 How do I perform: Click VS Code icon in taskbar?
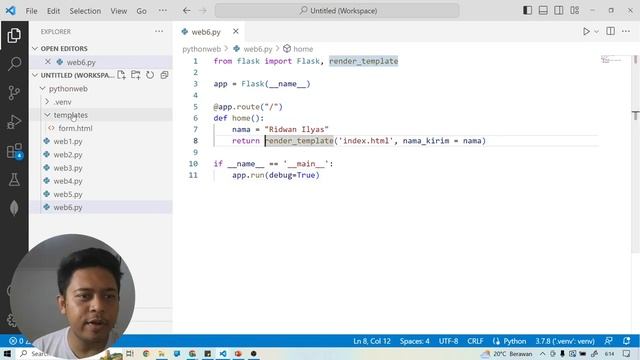[223, 353]
